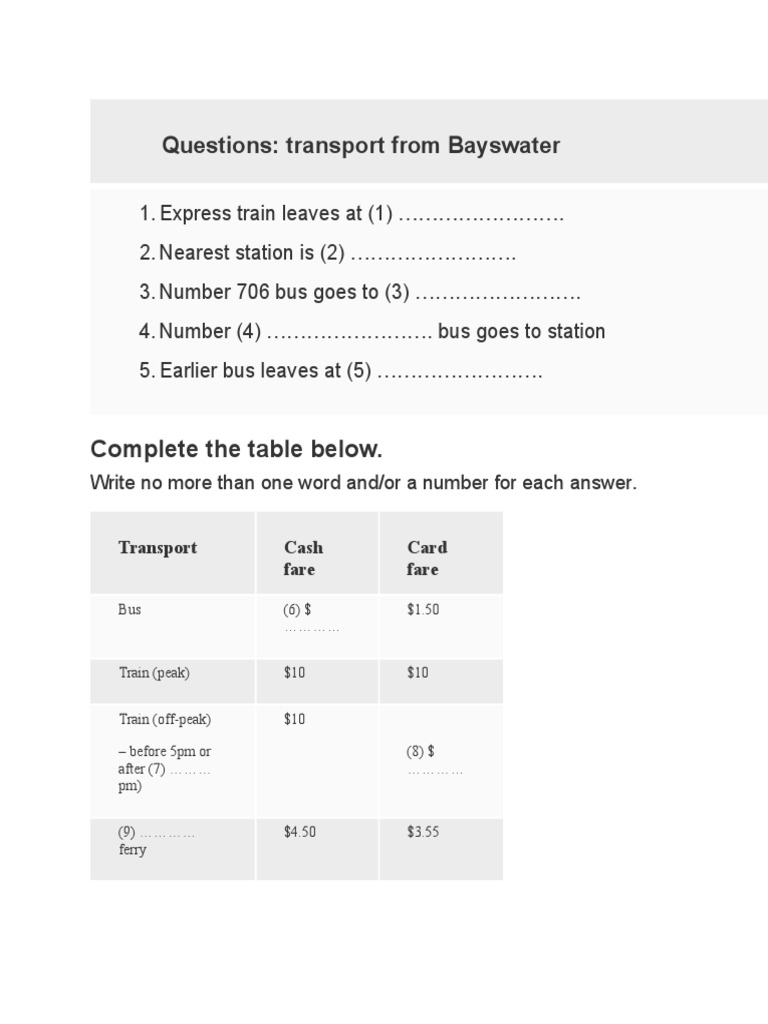Click the 'Questions: transport from Bayswater' heading

pos(361,146)
